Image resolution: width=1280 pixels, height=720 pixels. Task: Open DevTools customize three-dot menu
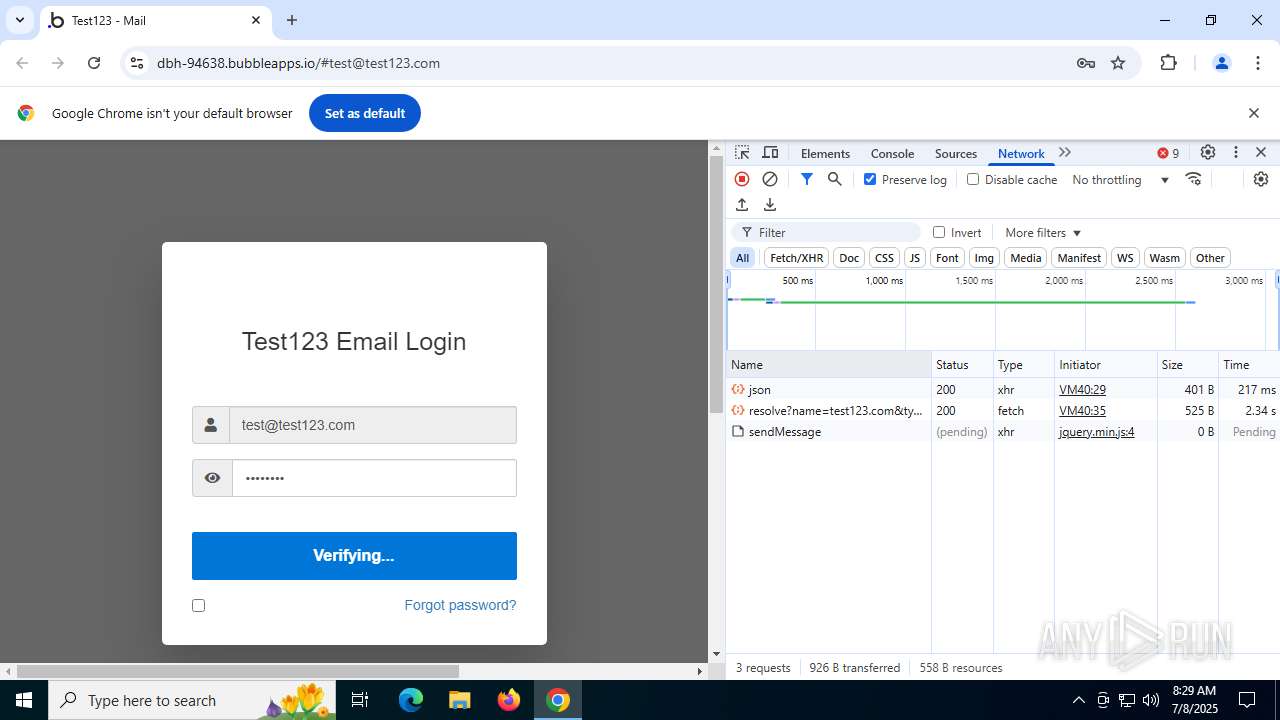coord(1236,153)
